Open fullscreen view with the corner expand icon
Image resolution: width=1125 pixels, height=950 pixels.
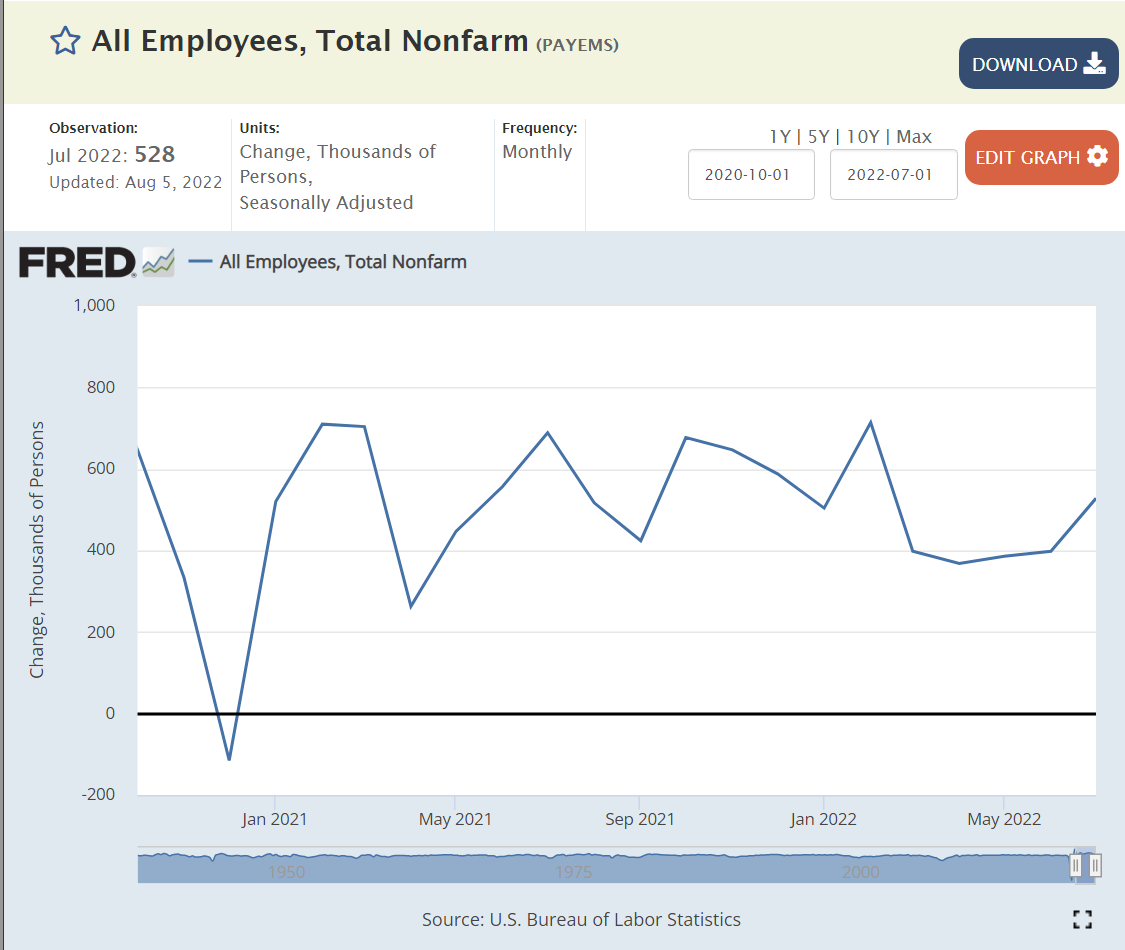coord(1081,919)
